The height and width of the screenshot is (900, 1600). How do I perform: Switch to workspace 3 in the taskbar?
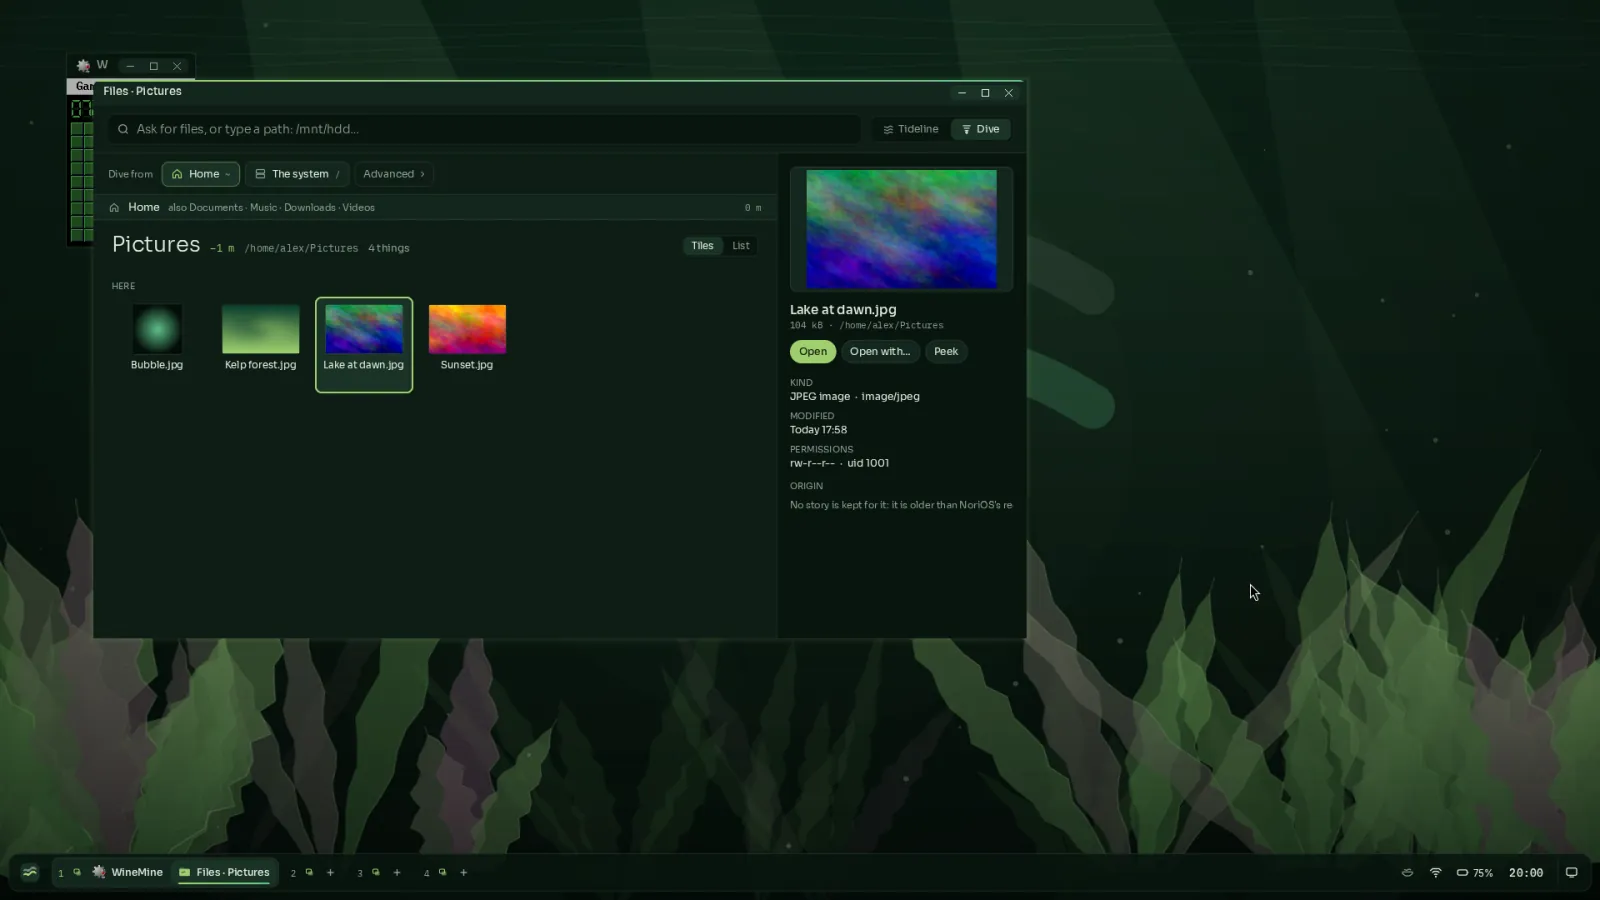[x=360, y=873]
